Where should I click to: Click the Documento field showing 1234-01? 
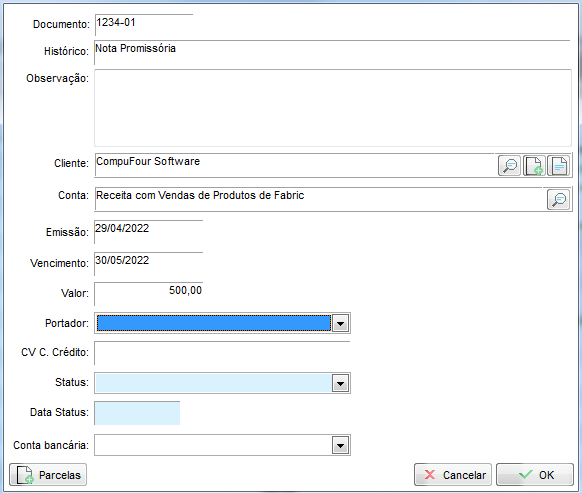[144, 25]
